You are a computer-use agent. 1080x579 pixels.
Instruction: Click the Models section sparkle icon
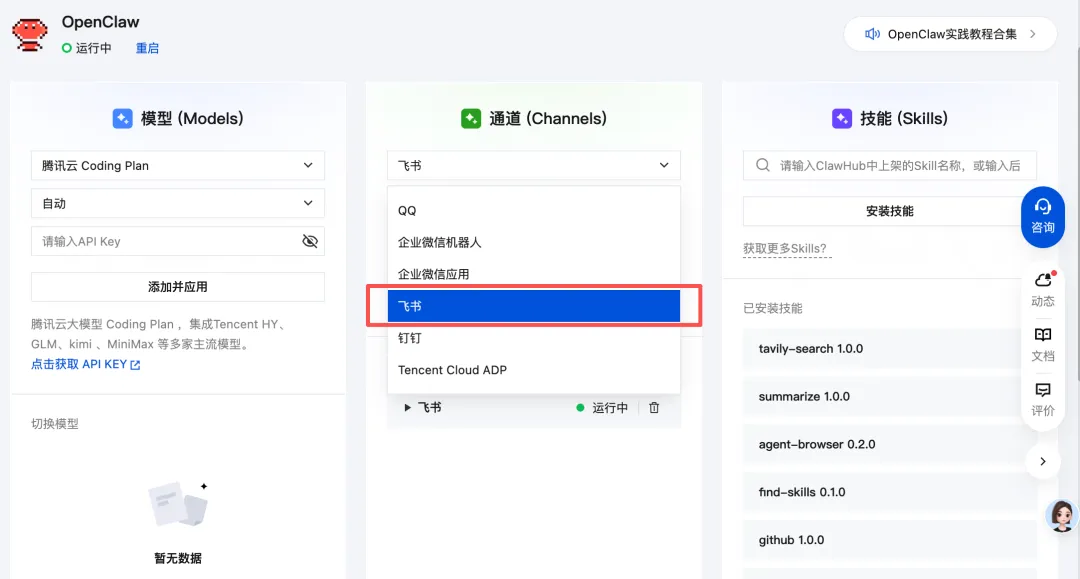click(x=123, y=118)
